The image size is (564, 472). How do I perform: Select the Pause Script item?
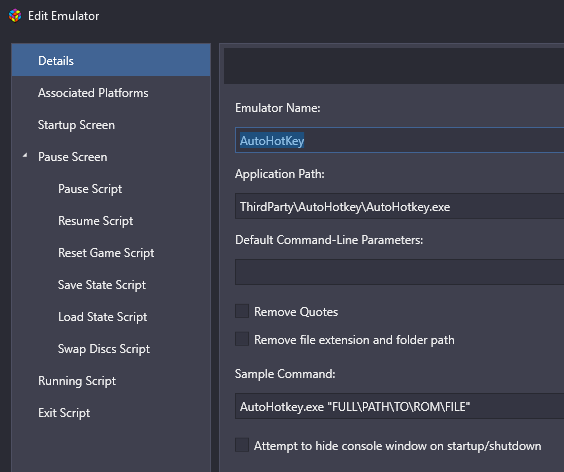pos(111,189)
